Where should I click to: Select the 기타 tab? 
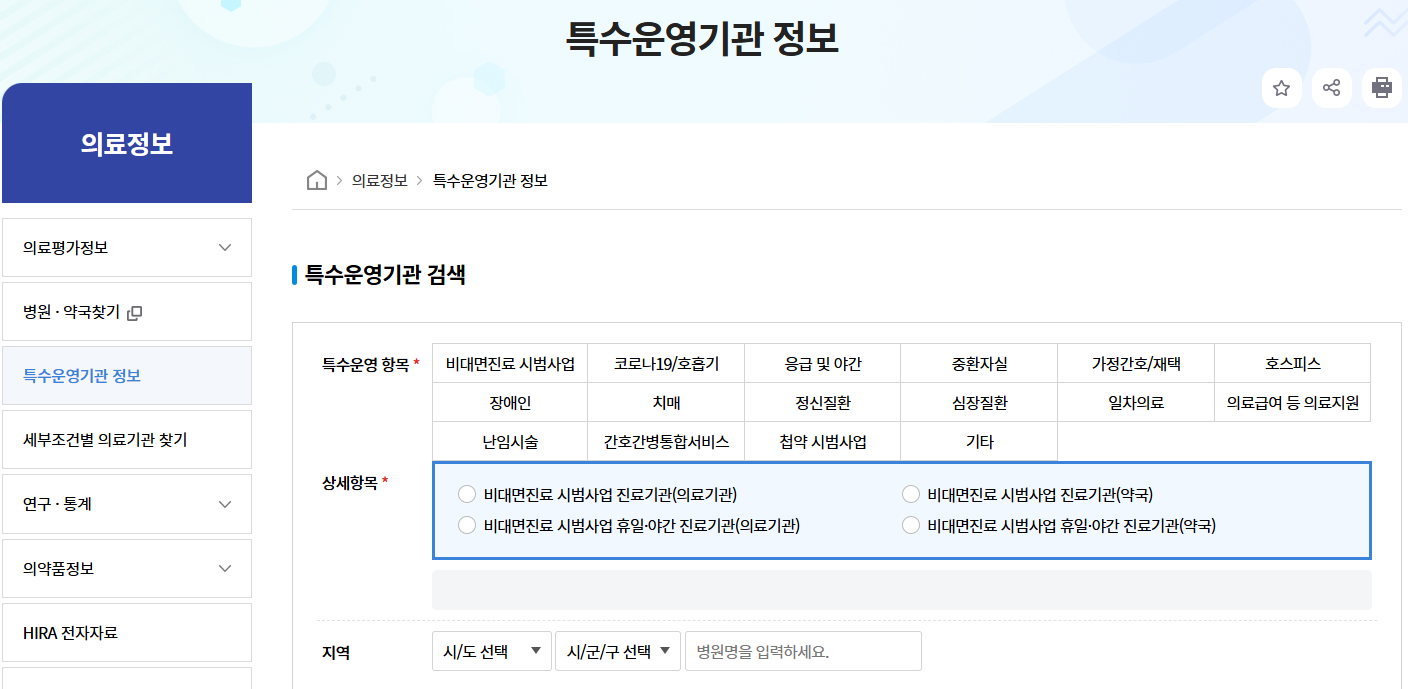pyautogui.click(x=979, y=442)
